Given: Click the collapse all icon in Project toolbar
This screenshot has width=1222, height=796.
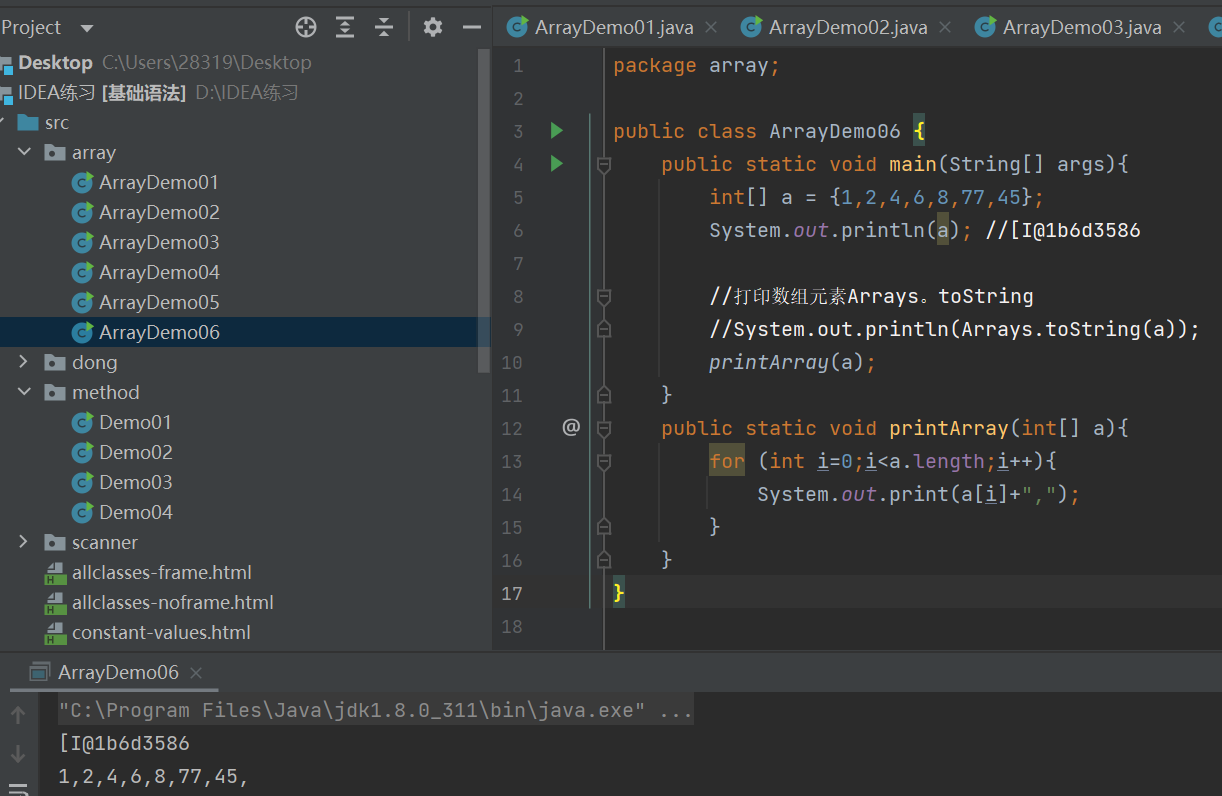Looking at the screenshot, I should [x=384, y=27].
